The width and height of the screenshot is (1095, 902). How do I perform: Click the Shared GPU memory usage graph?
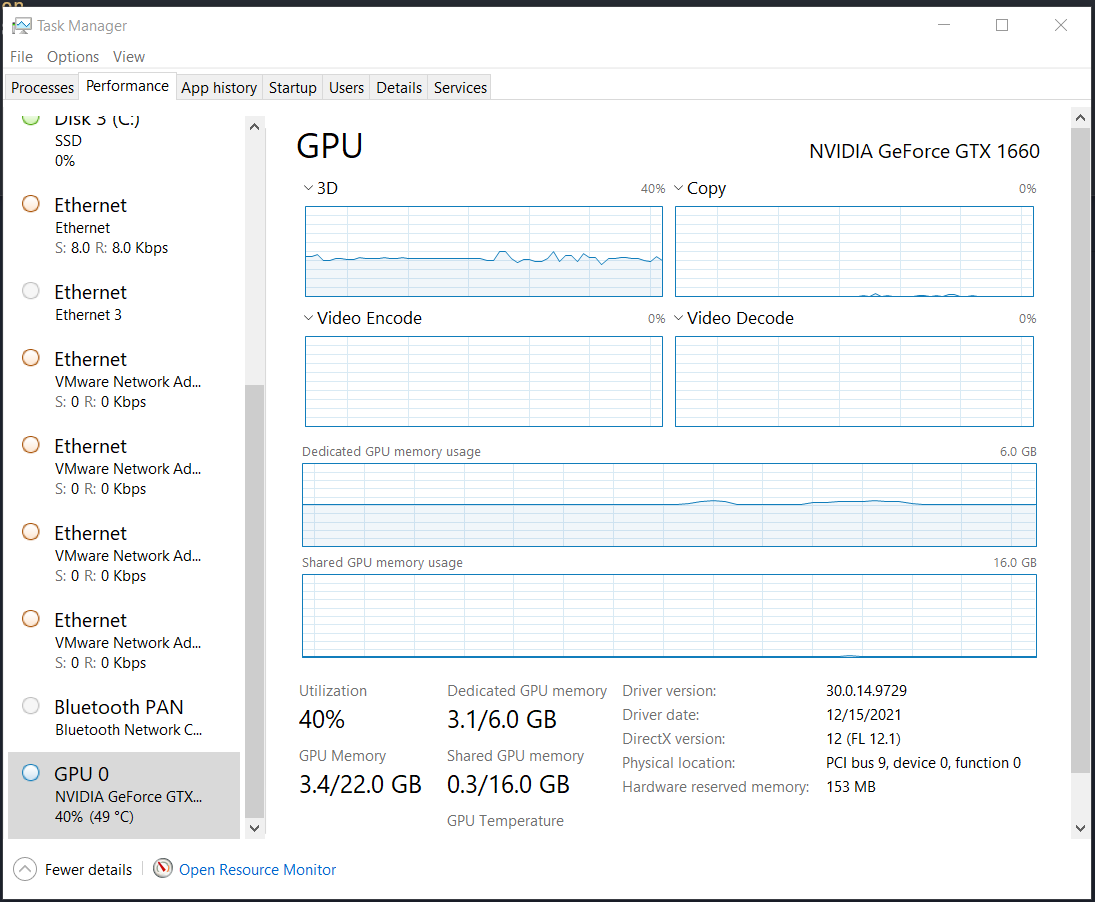tap(669, 616)
